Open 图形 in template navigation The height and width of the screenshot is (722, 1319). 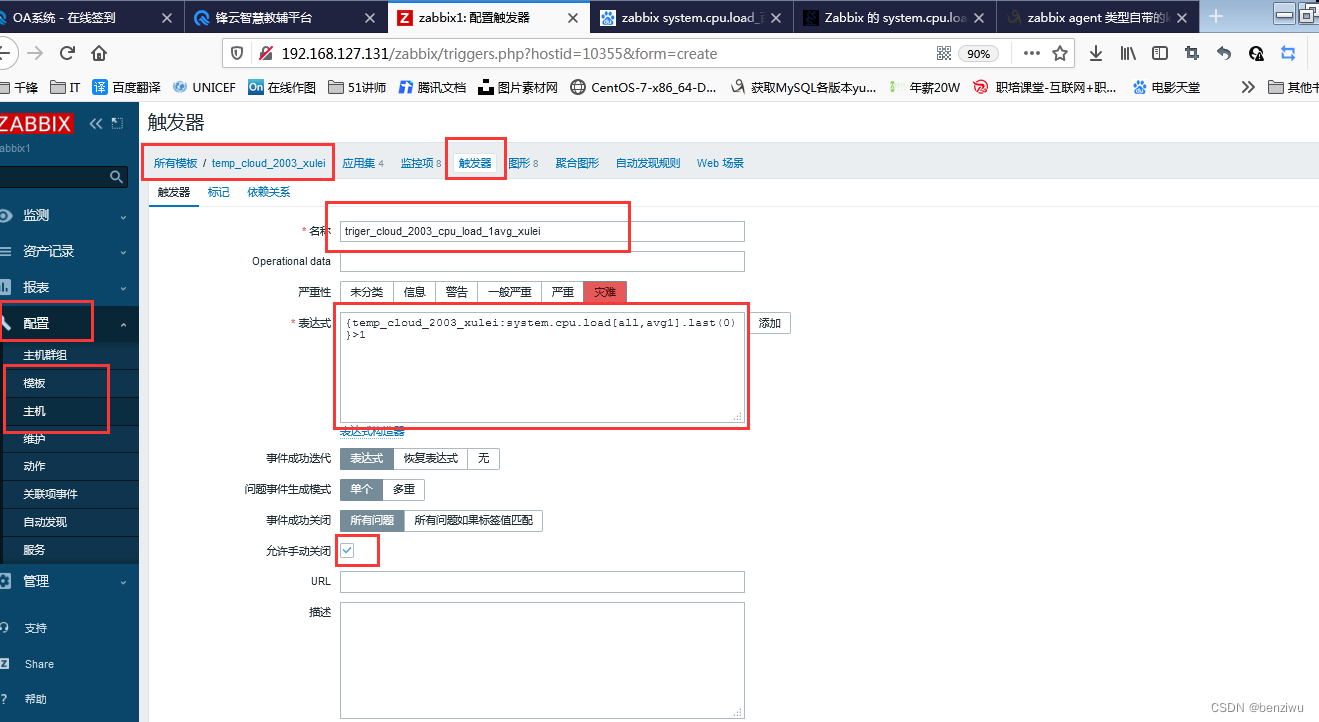(x=519, y=163)
